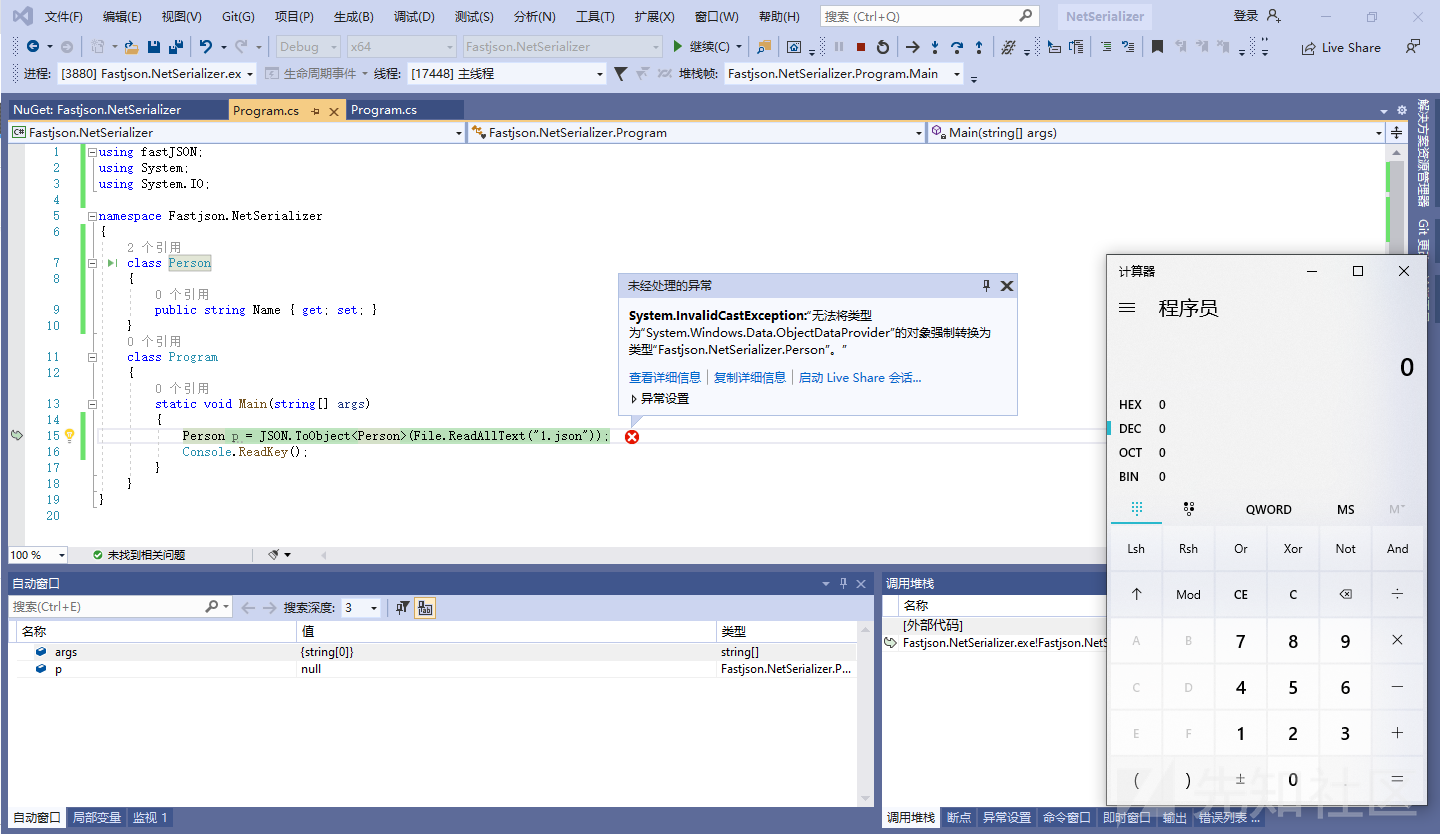Open the 调试(D) debug menu
Image resolution: width=1440 pixels, height=834 pixels.
pyautogui.click(x=414, y=17)
